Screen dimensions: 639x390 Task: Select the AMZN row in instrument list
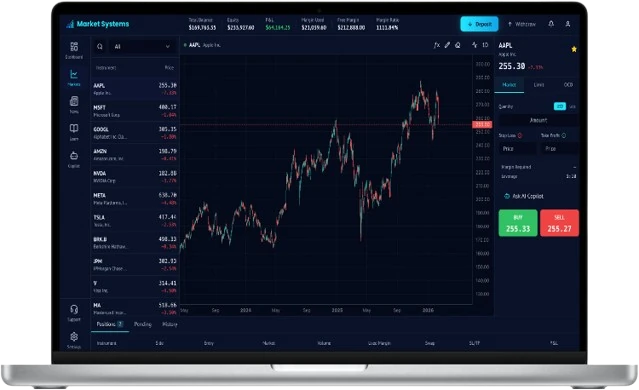pyautogui.click(x=135, y=155)
